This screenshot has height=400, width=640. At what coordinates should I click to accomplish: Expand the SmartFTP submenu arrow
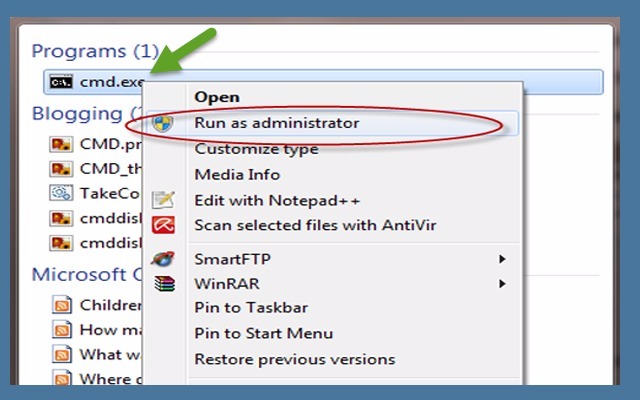(501, 259)
